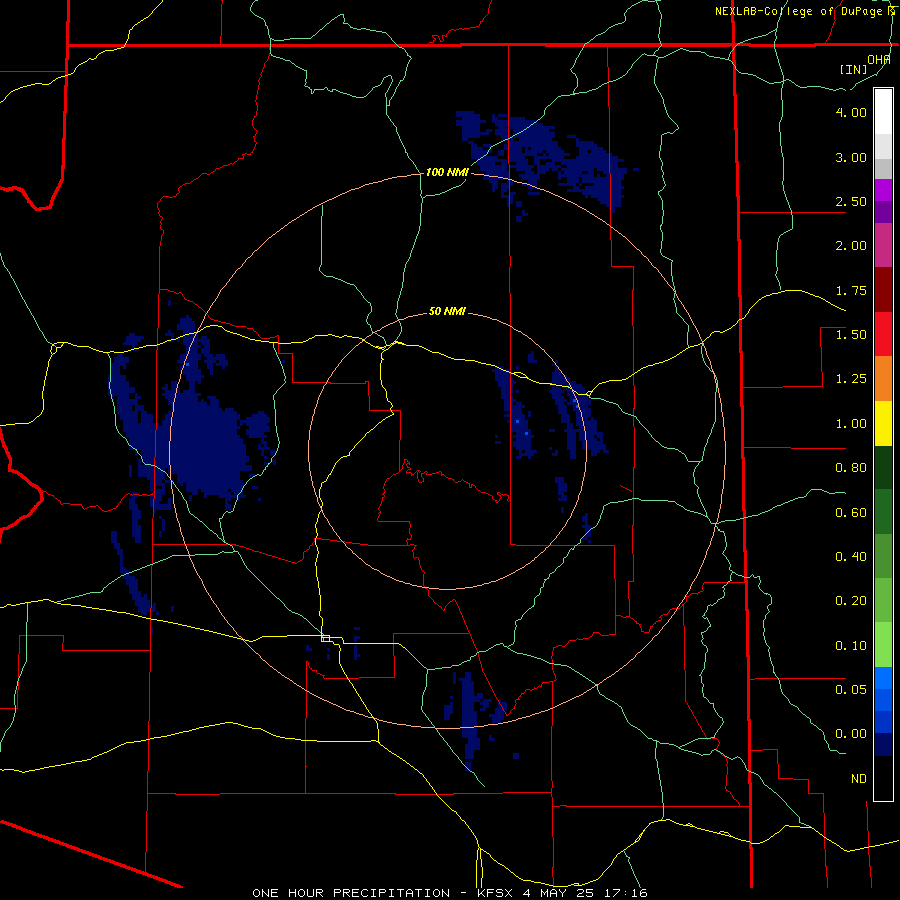This screenshot has height=900, width=900.
Task: Select the 0.10 legend value
Action: pyautogui.click(x=851, y=646)
